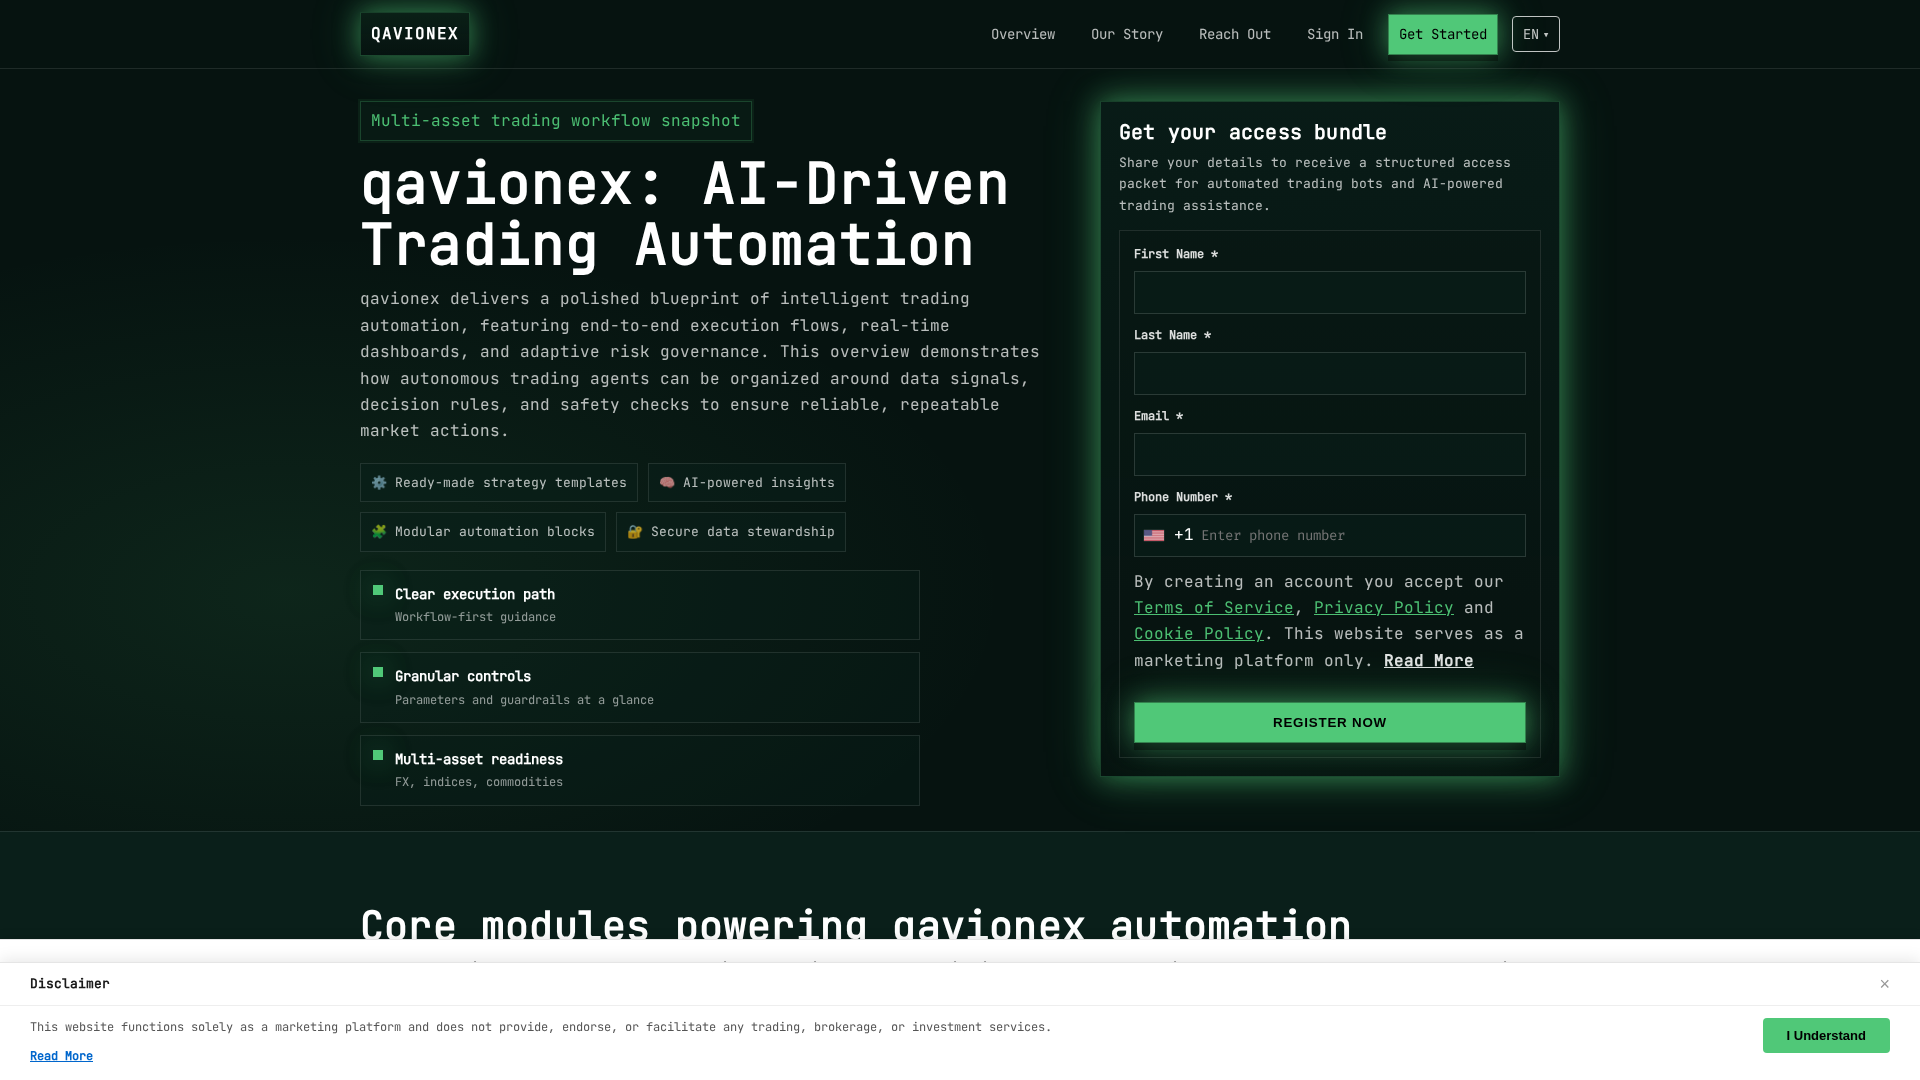Close the Disclaimer banner with the X

pyautogui.click(x=1885, y=984)
